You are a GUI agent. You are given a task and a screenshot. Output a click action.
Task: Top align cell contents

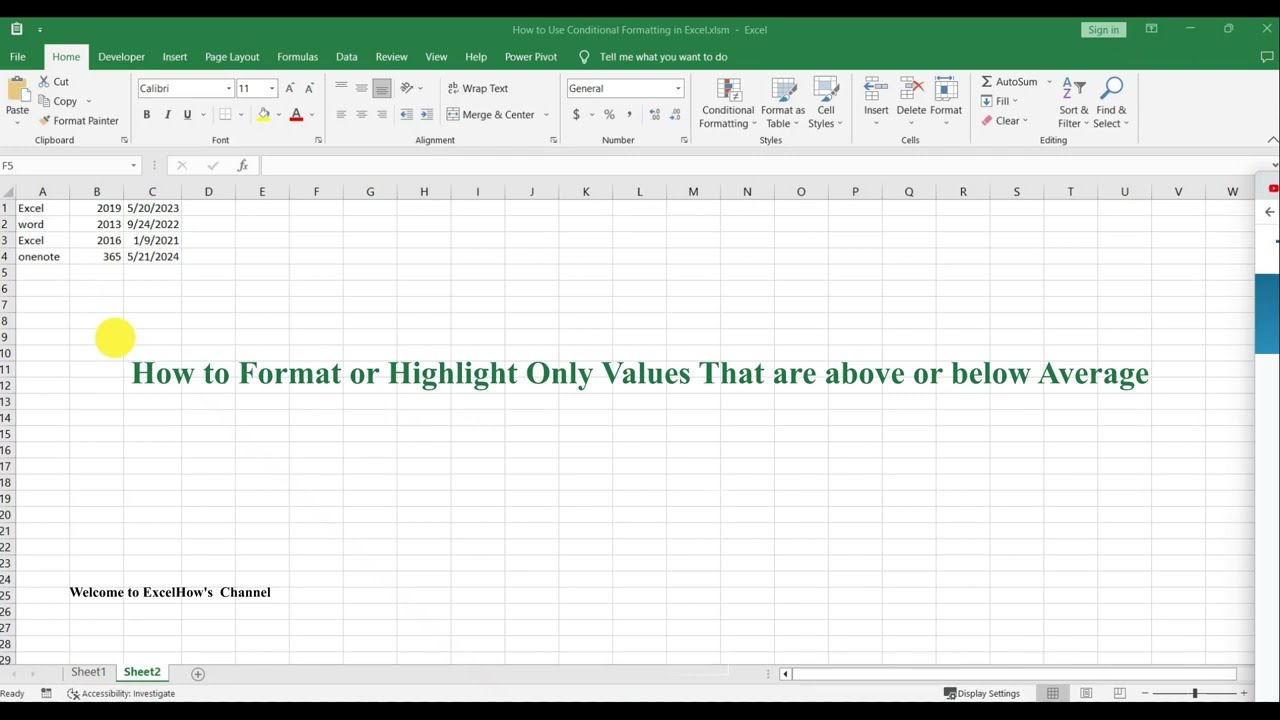(x=341, y=88)
